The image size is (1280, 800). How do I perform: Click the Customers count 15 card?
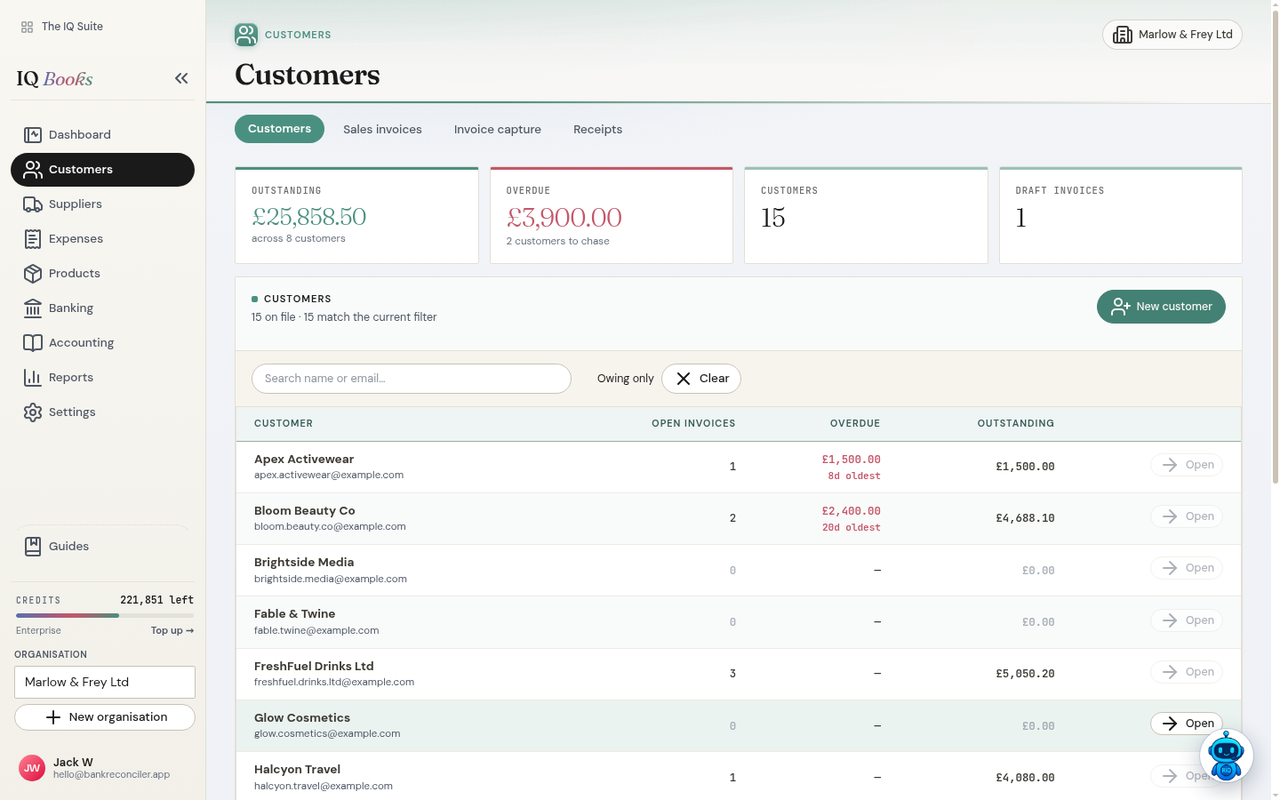click(866, 216)
